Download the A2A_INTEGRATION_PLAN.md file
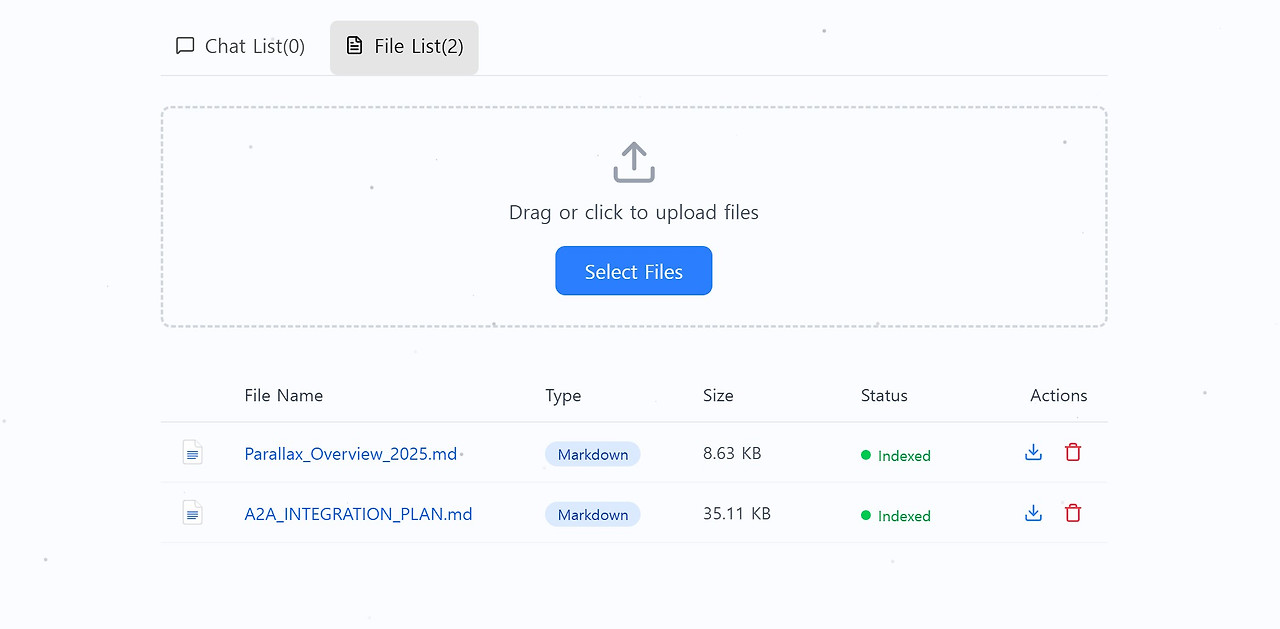This screenshot has width=1280, height=629. click(1033, 513)
